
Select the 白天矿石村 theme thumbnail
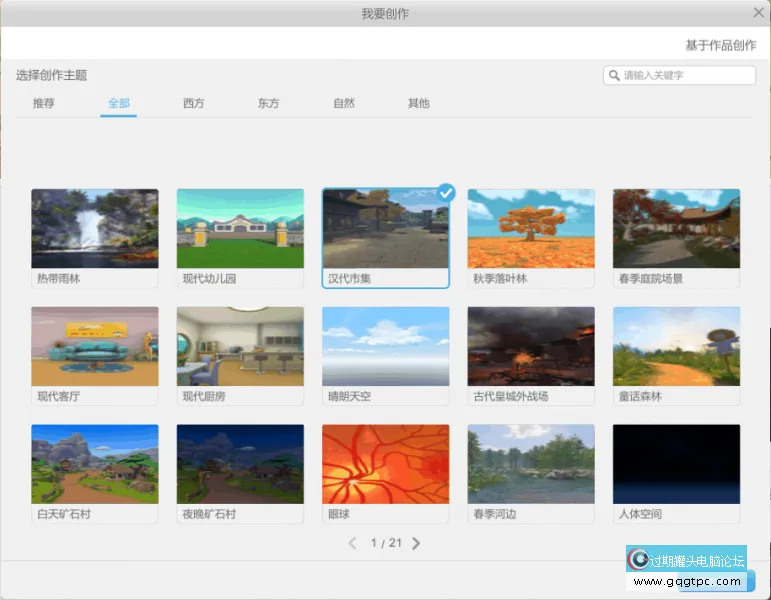pos(95,464)
